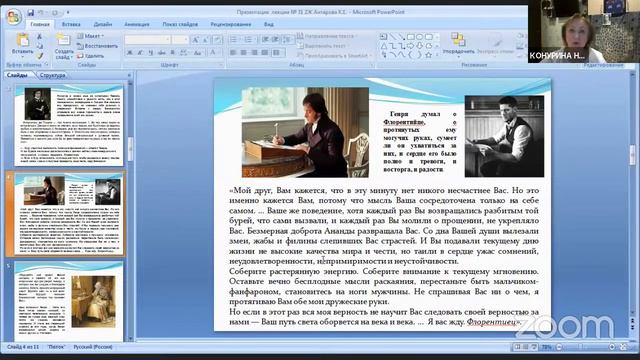Click the Создать слайд new slide icon
The width and height of the screenshot is (640, 360).
coord(63,40)
